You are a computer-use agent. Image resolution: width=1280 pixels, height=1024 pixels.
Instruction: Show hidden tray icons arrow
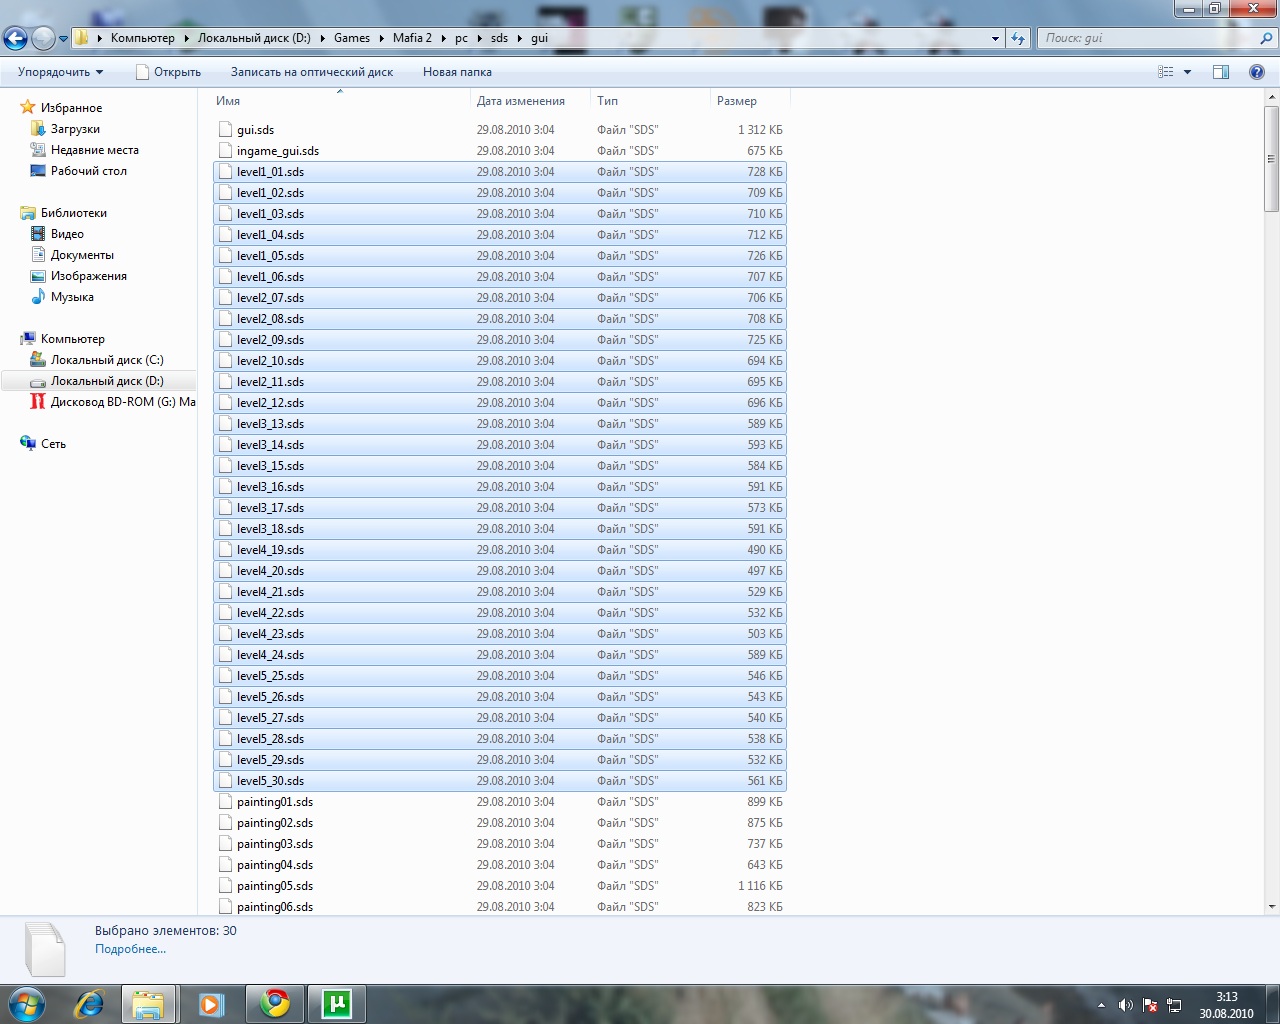[1102, 1005]
